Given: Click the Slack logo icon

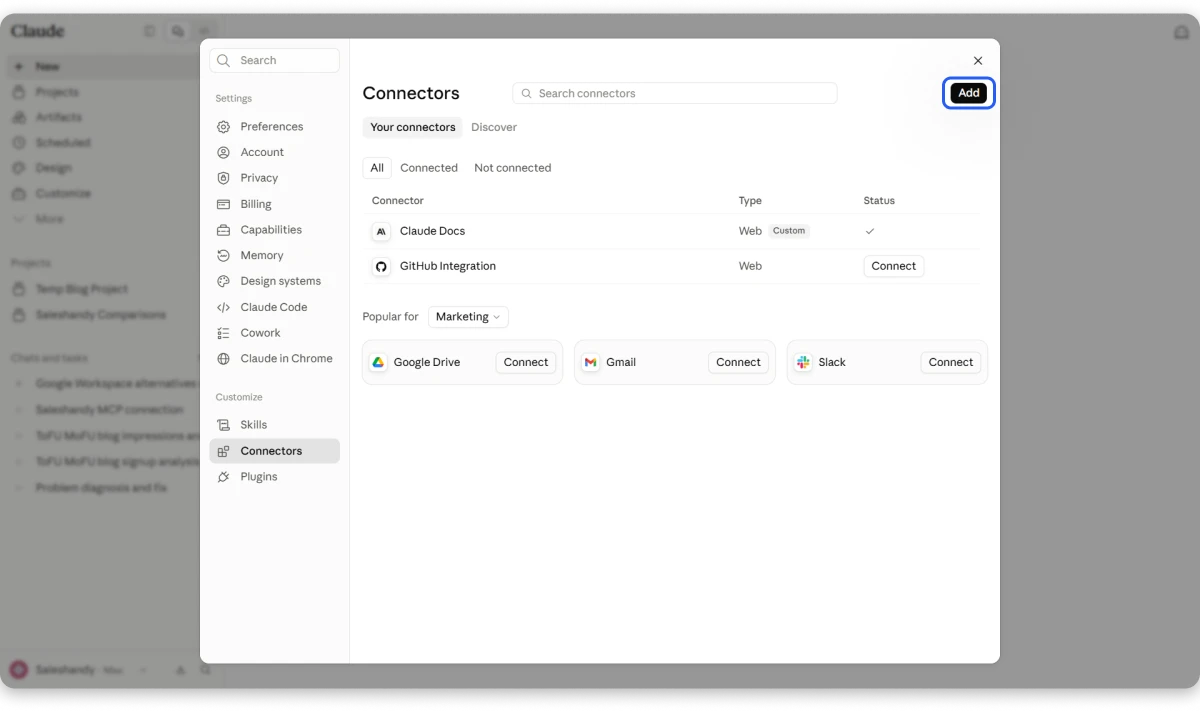Looking at the screenshot, I should (803, 362).
